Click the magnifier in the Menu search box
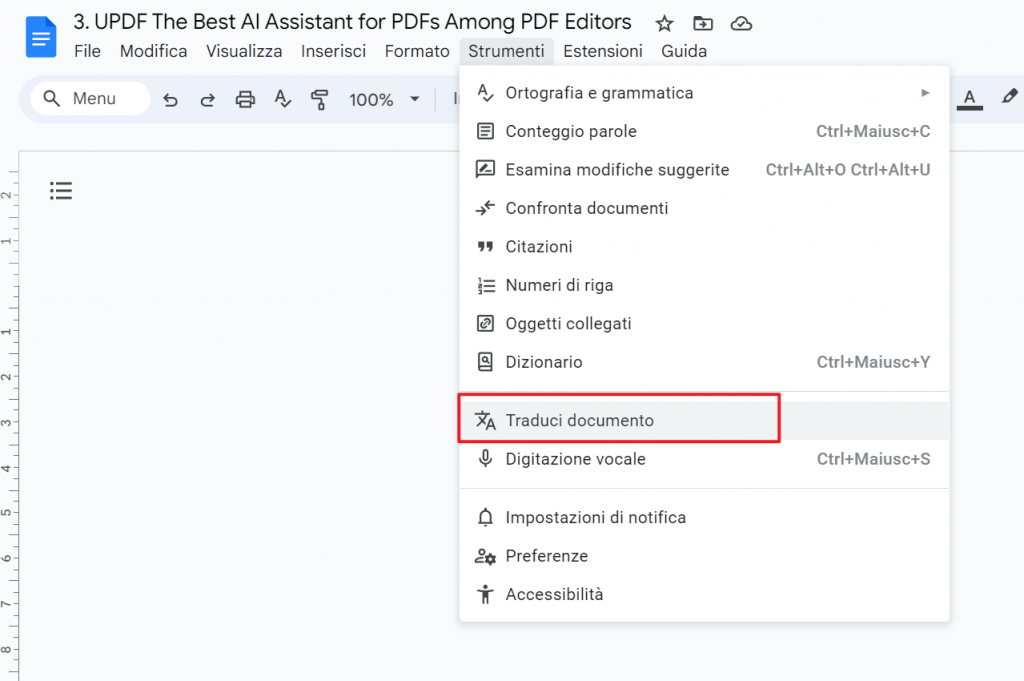The image size is (1024, 681). [x=52, y=99]
